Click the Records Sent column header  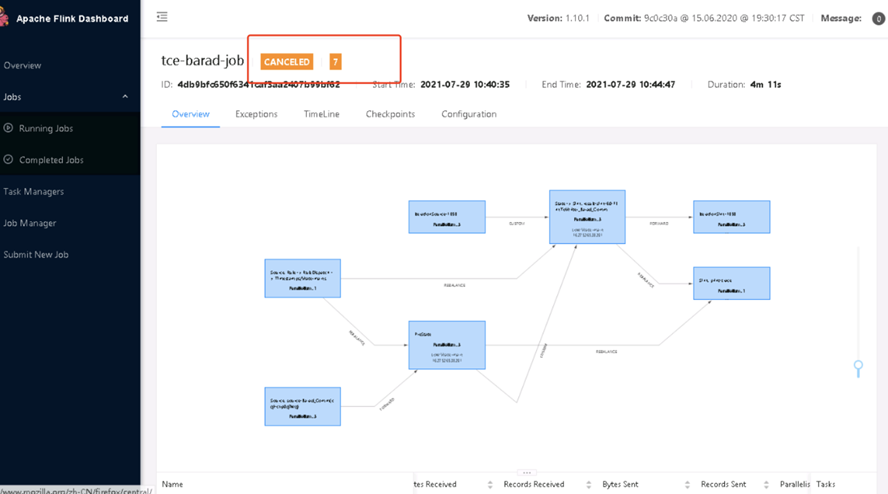(x=723, y=484)
